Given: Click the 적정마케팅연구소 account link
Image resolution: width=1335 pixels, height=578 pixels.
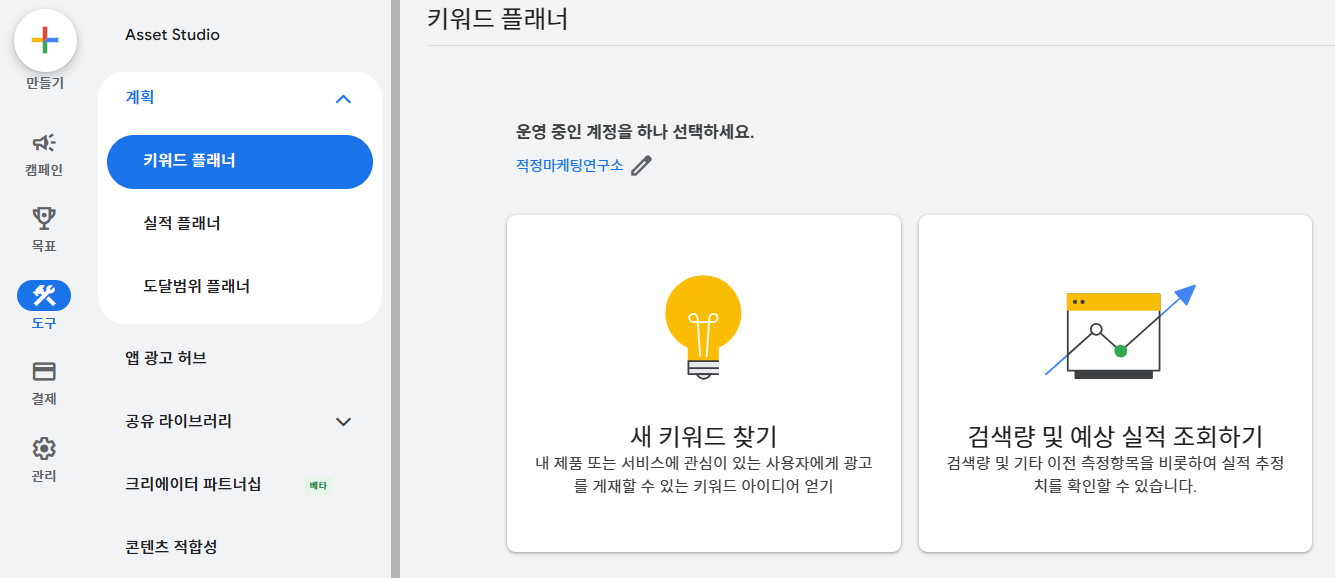Looking at the screenshot, I should pos(569,166).
